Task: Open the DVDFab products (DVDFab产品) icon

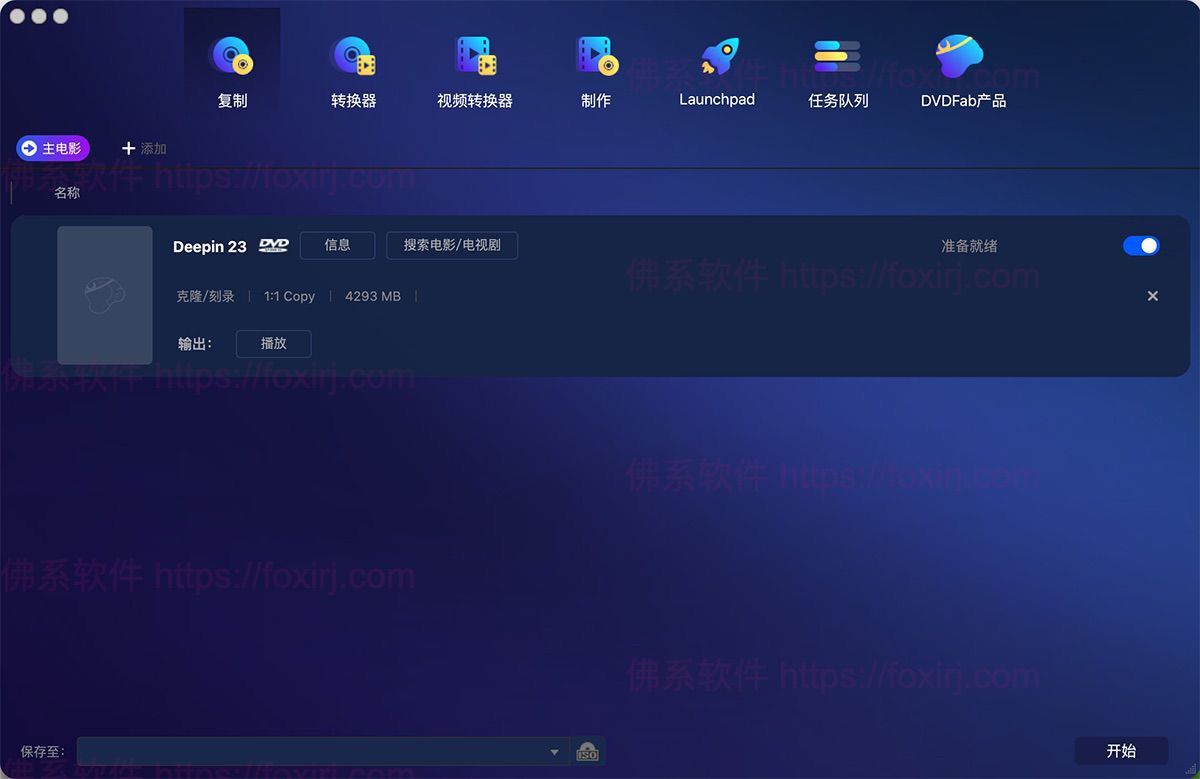Action: (x=962, y=58)
